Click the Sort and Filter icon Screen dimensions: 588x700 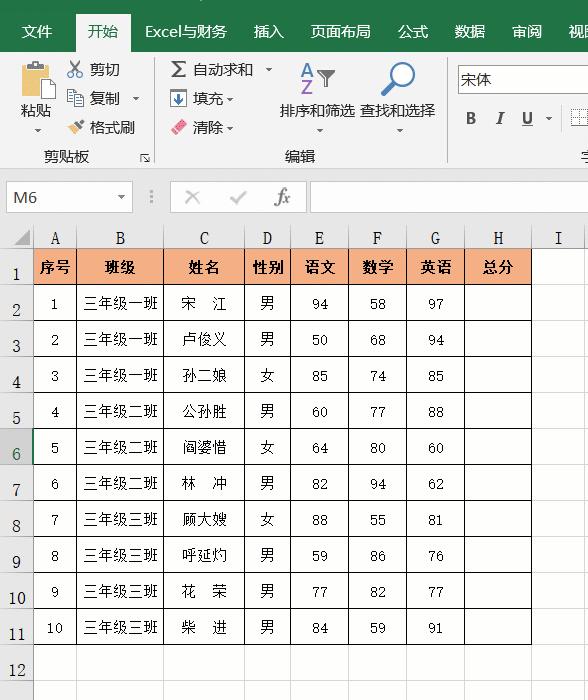point(317,79)
